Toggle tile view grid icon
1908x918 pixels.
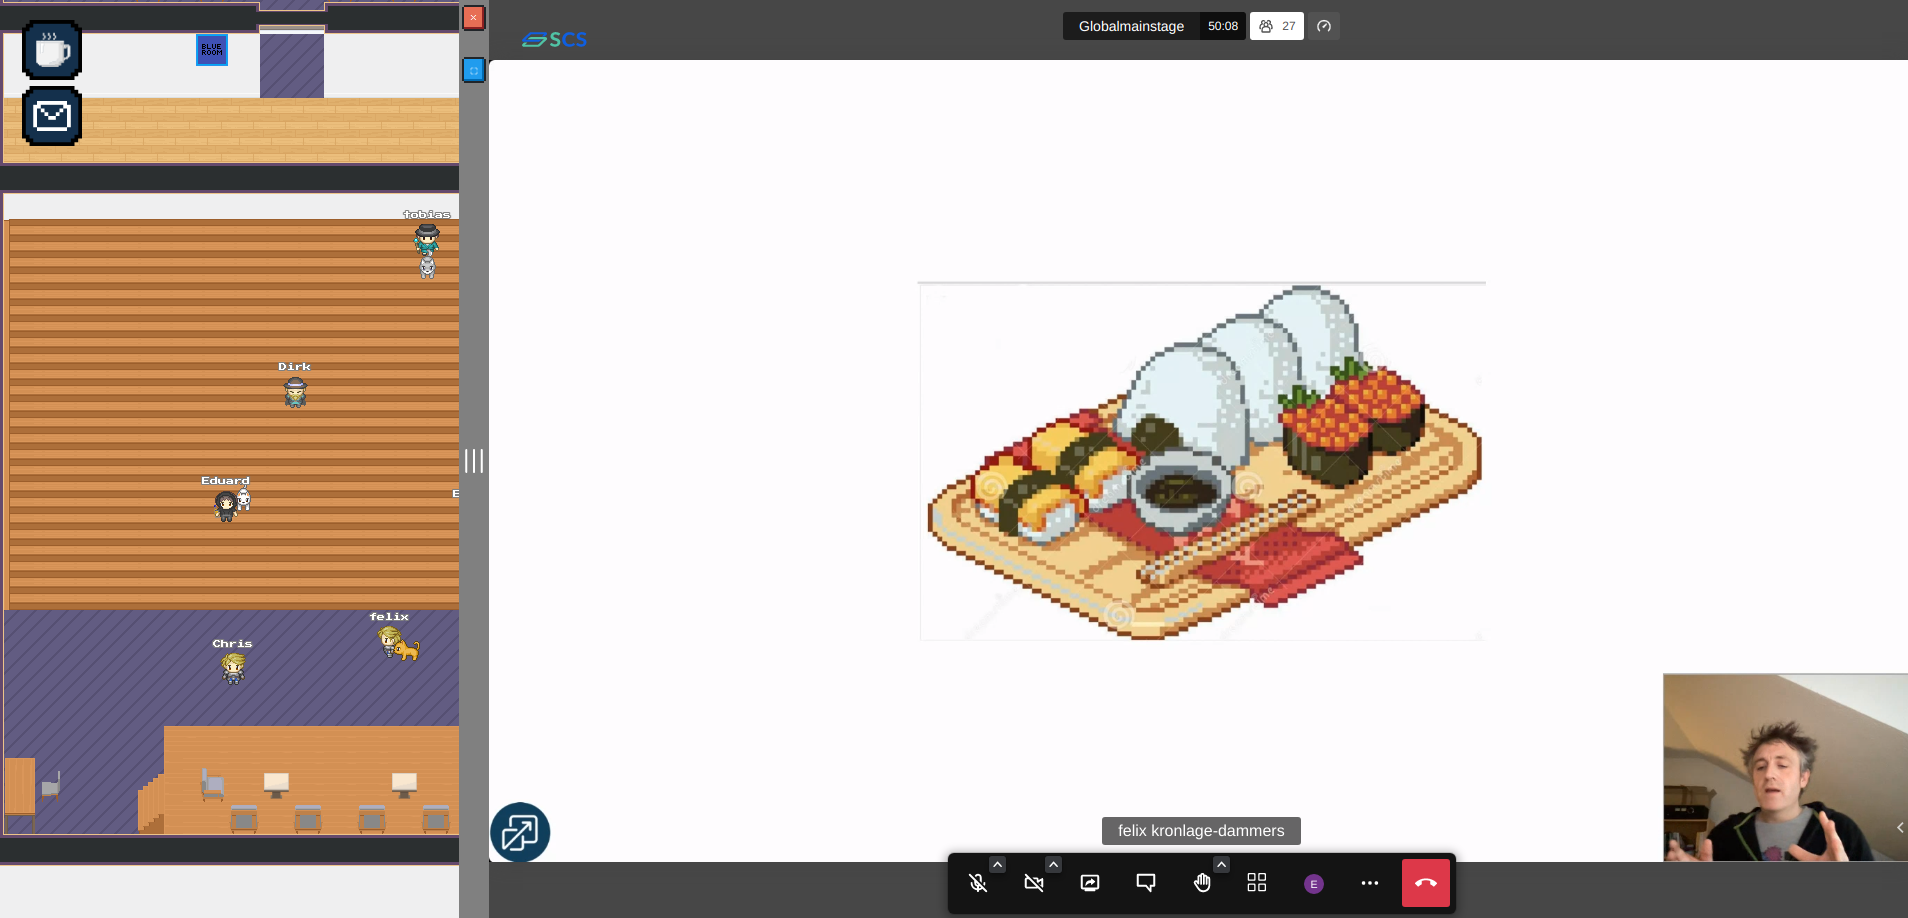1257,883
